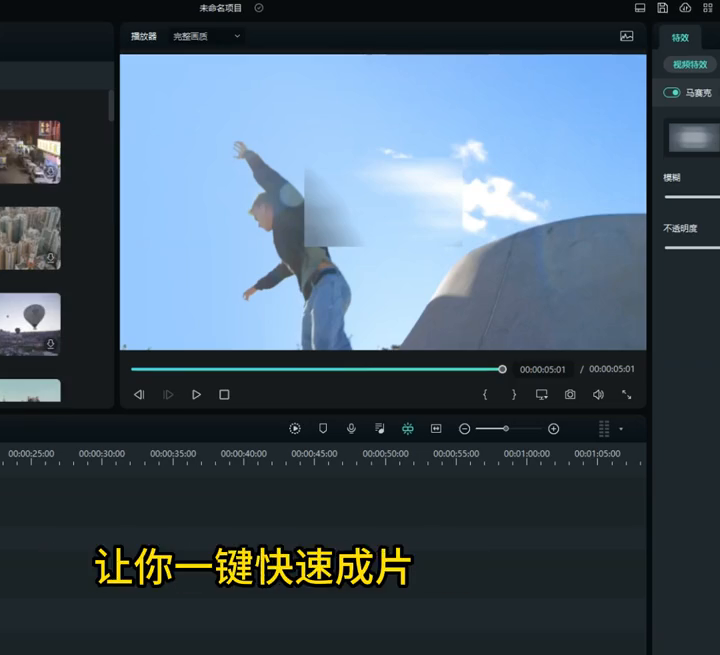Select the 视频特效 sub-tab button
720x655 pixels.
(x=690, y=64)
